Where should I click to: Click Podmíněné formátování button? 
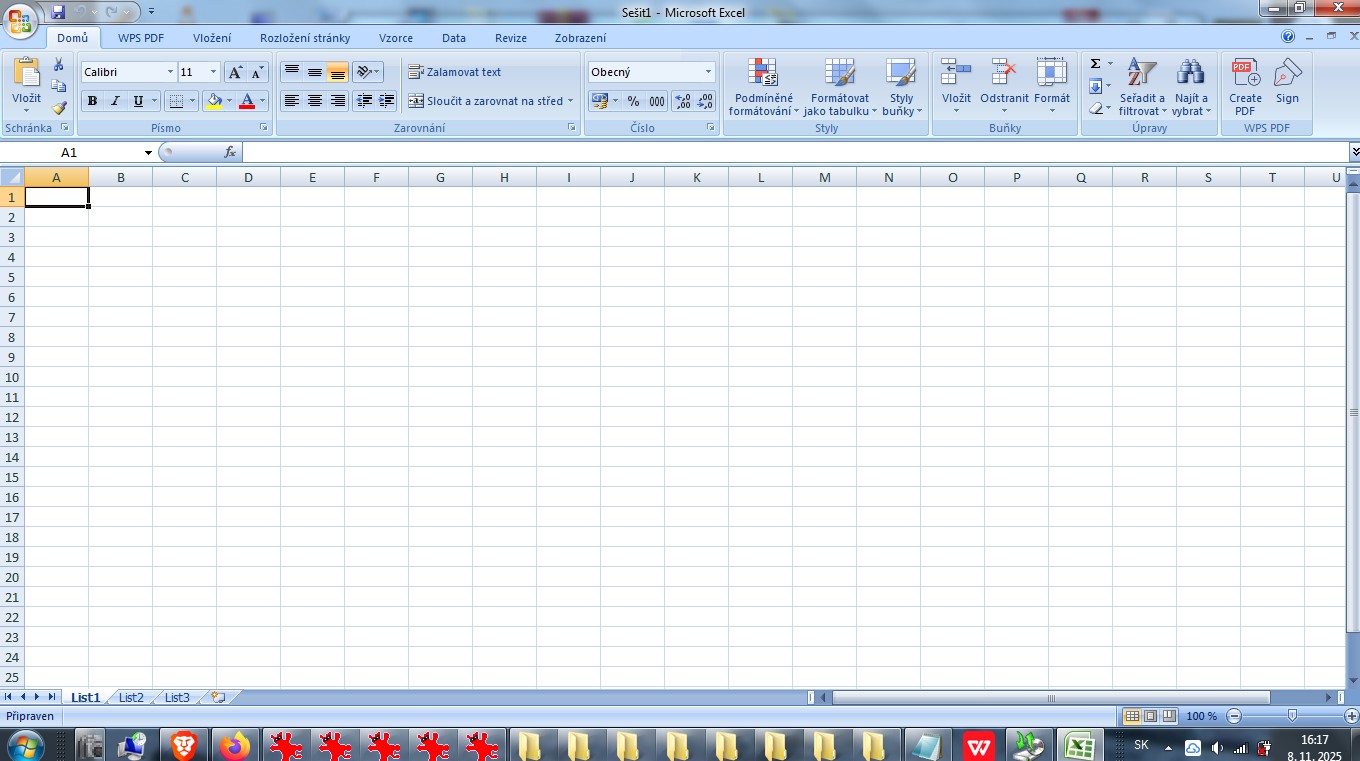point(763,88)
